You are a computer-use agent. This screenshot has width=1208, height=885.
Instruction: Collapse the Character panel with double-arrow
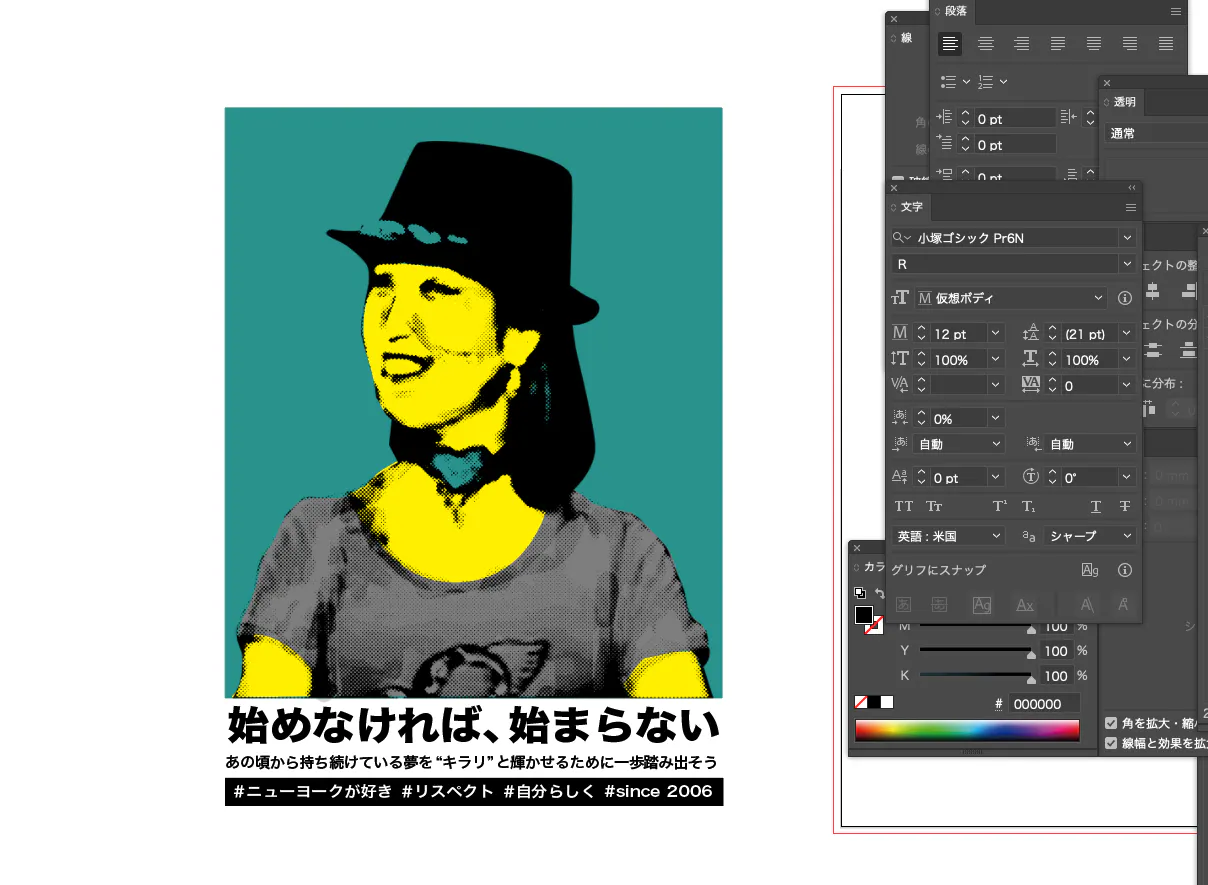1132,188
